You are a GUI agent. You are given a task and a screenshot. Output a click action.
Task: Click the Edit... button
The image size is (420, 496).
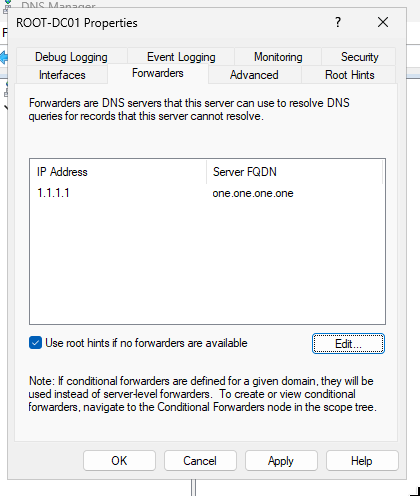348,343
